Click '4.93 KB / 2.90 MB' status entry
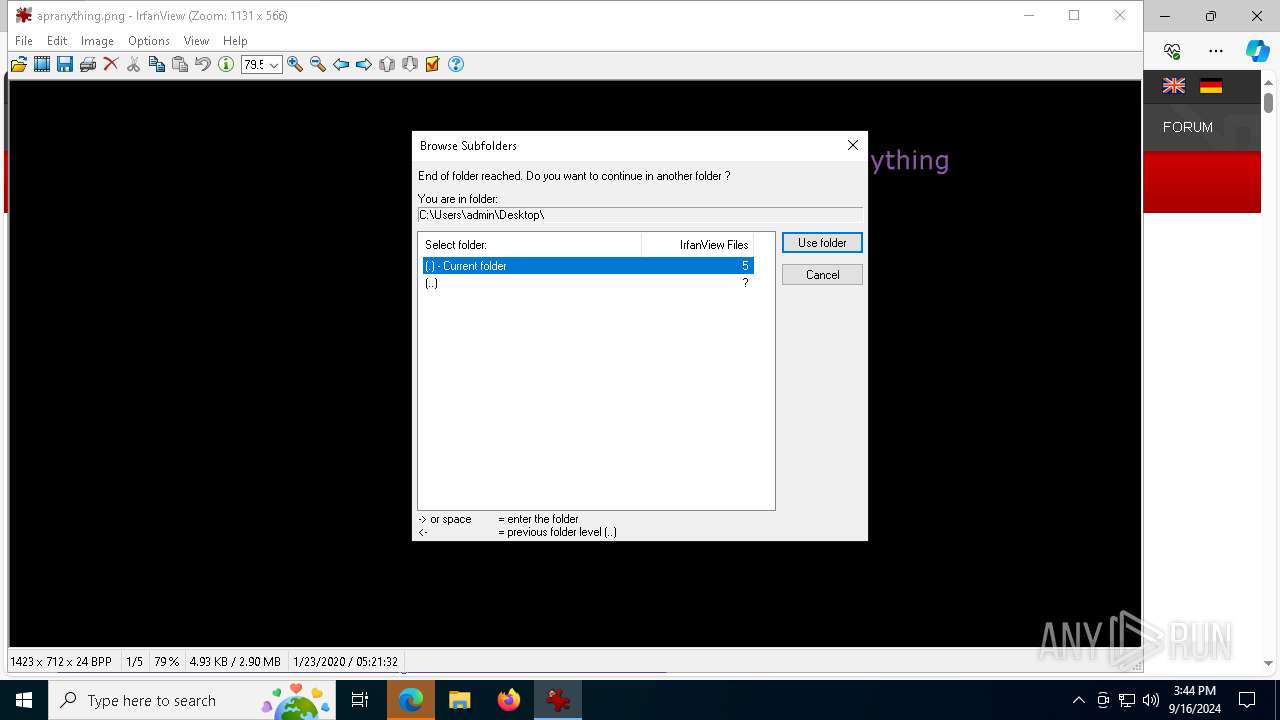1280x720 pixels. [x=235, y=662]
